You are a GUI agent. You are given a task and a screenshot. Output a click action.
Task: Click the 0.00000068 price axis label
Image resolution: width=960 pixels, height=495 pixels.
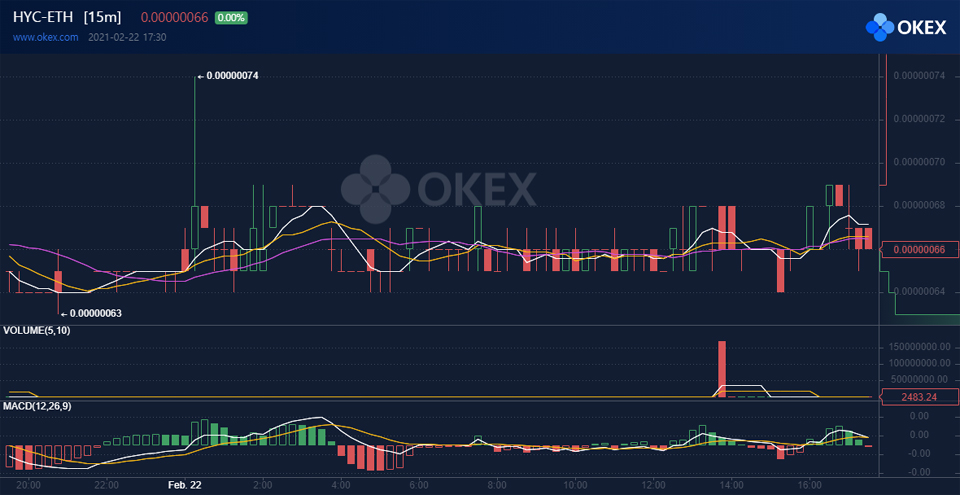point(920,206)
